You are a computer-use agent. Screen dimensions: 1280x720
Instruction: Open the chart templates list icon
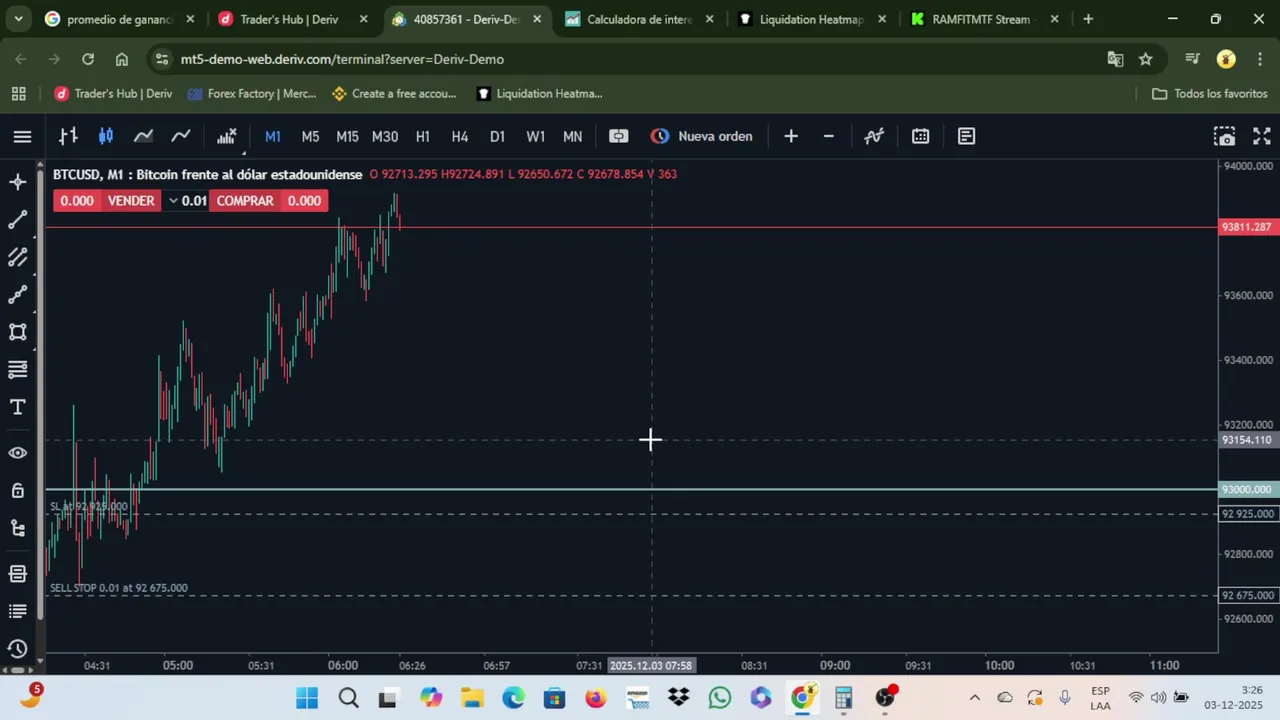click(966, 136)
